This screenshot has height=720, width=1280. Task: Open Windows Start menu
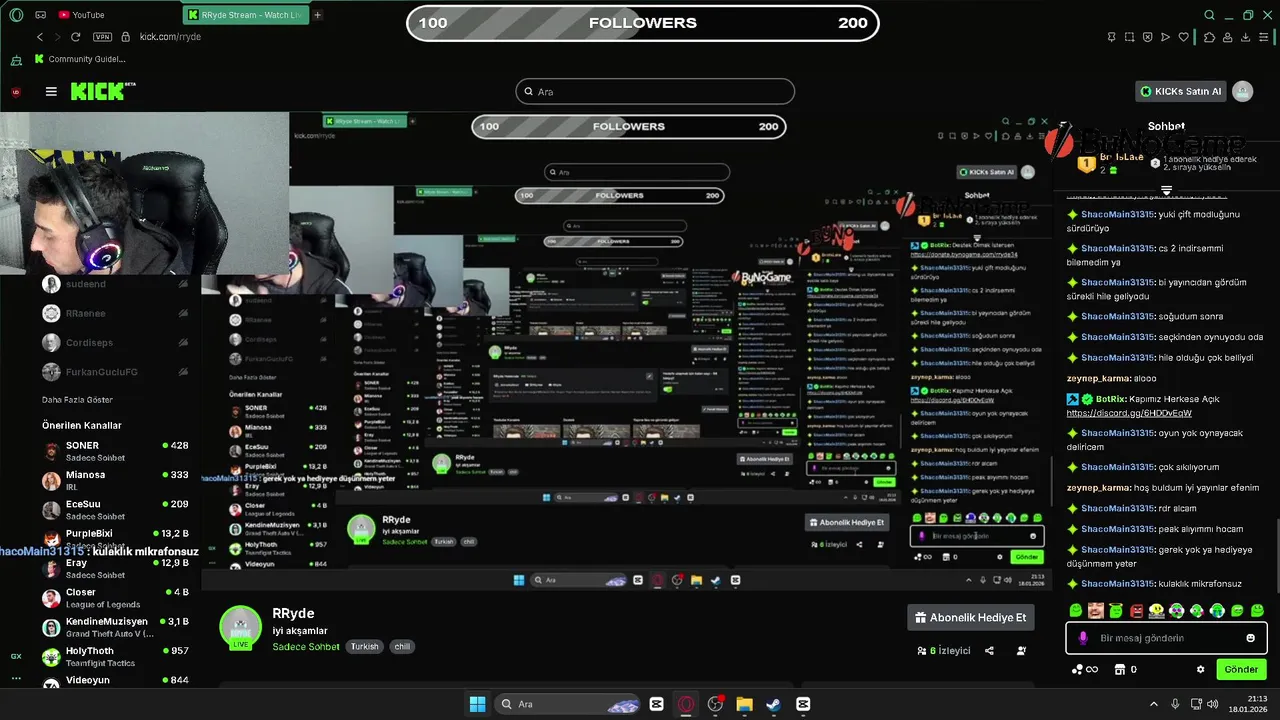point(477,704)
